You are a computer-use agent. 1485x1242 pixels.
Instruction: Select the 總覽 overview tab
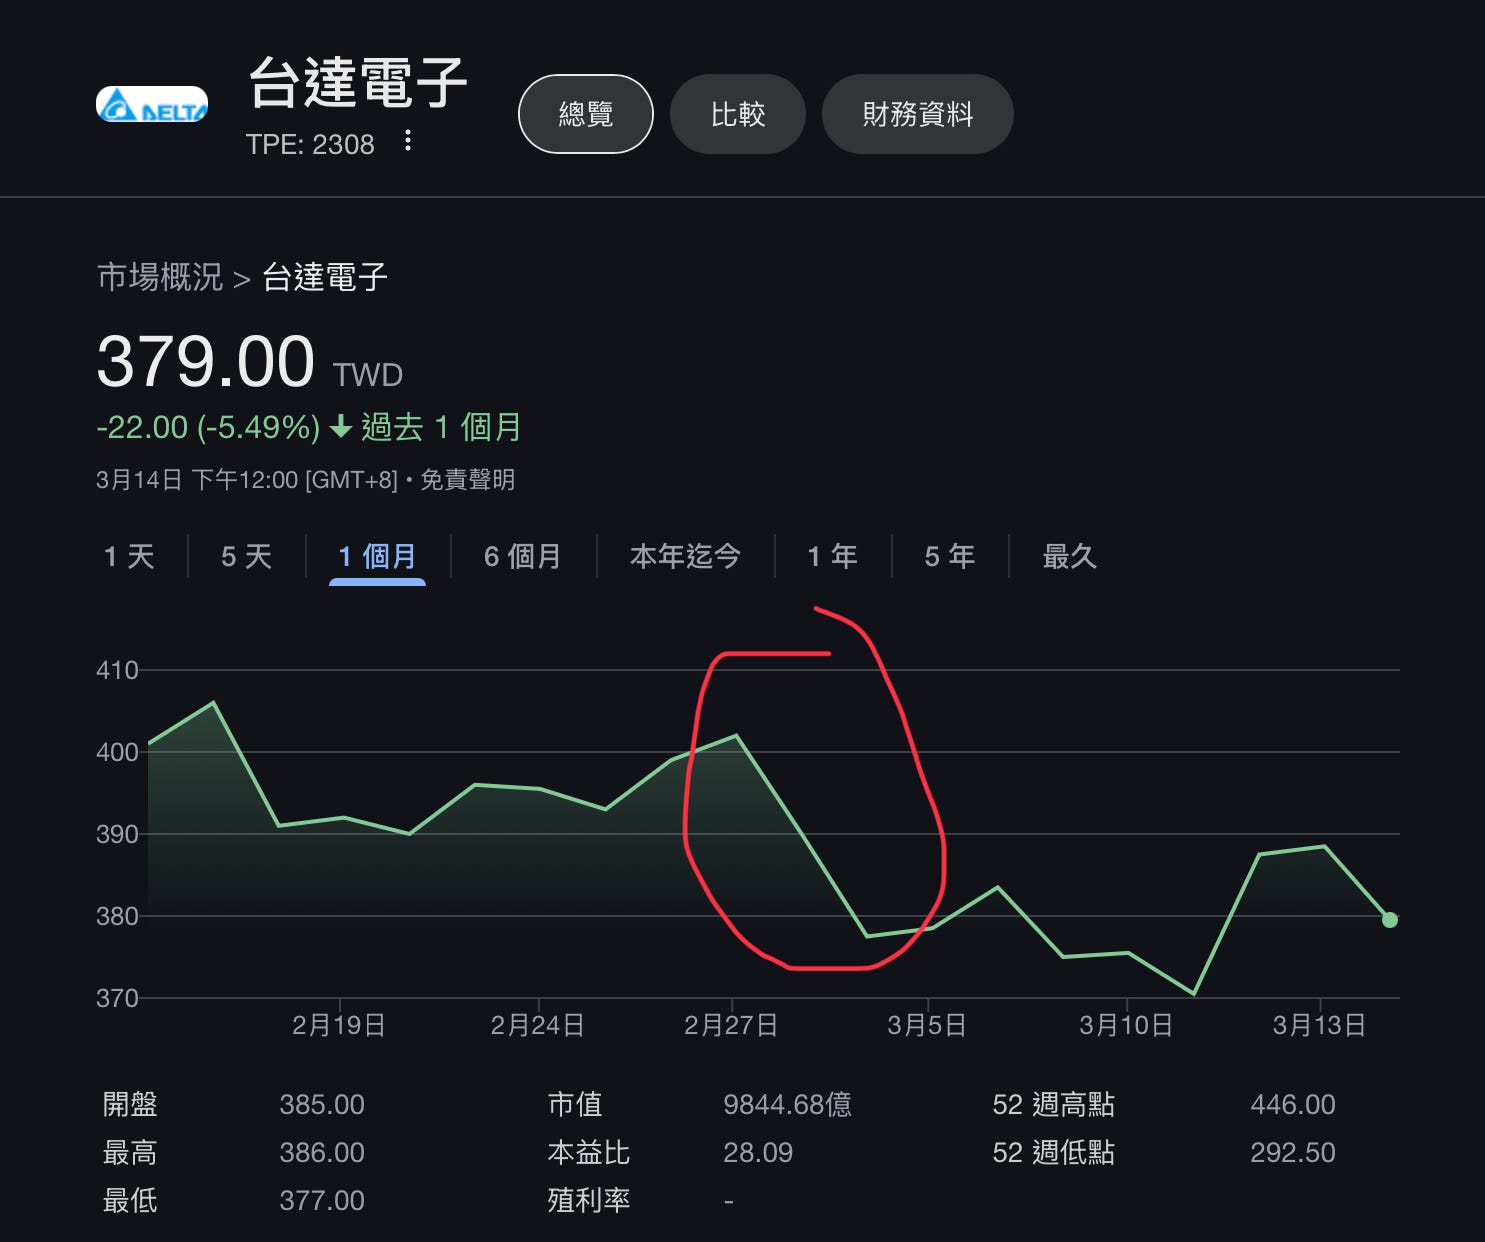point(586,114)
